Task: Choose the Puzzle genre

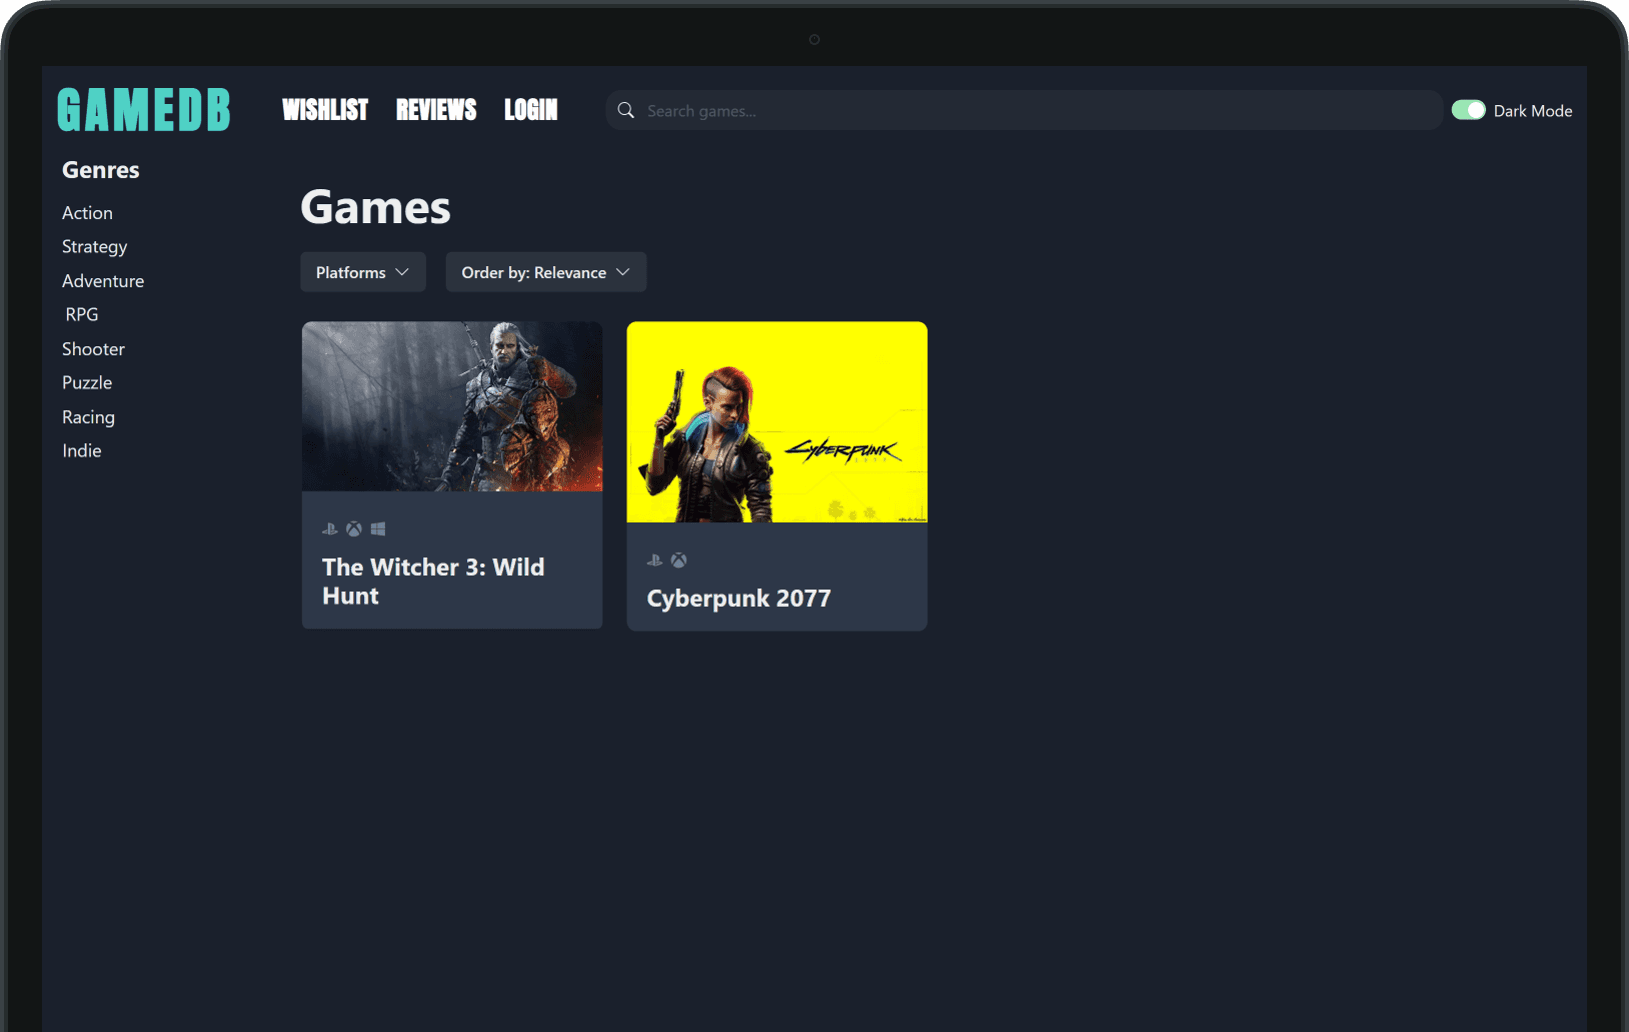Action: (87, 383)
